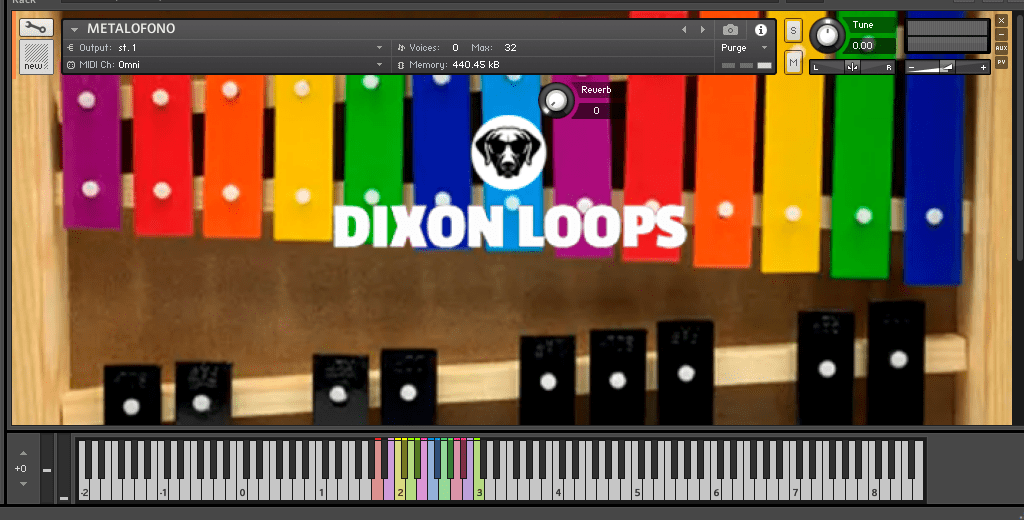Open the Output st.1 dropdown

(x=379, y=47)
